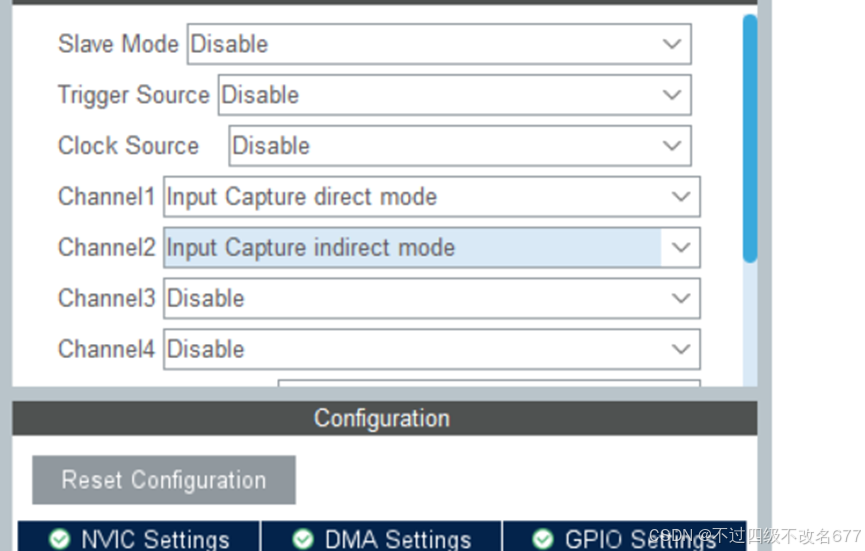Switch to the GPIO Settings tab

pyautogui.click(x=624, y=537)
